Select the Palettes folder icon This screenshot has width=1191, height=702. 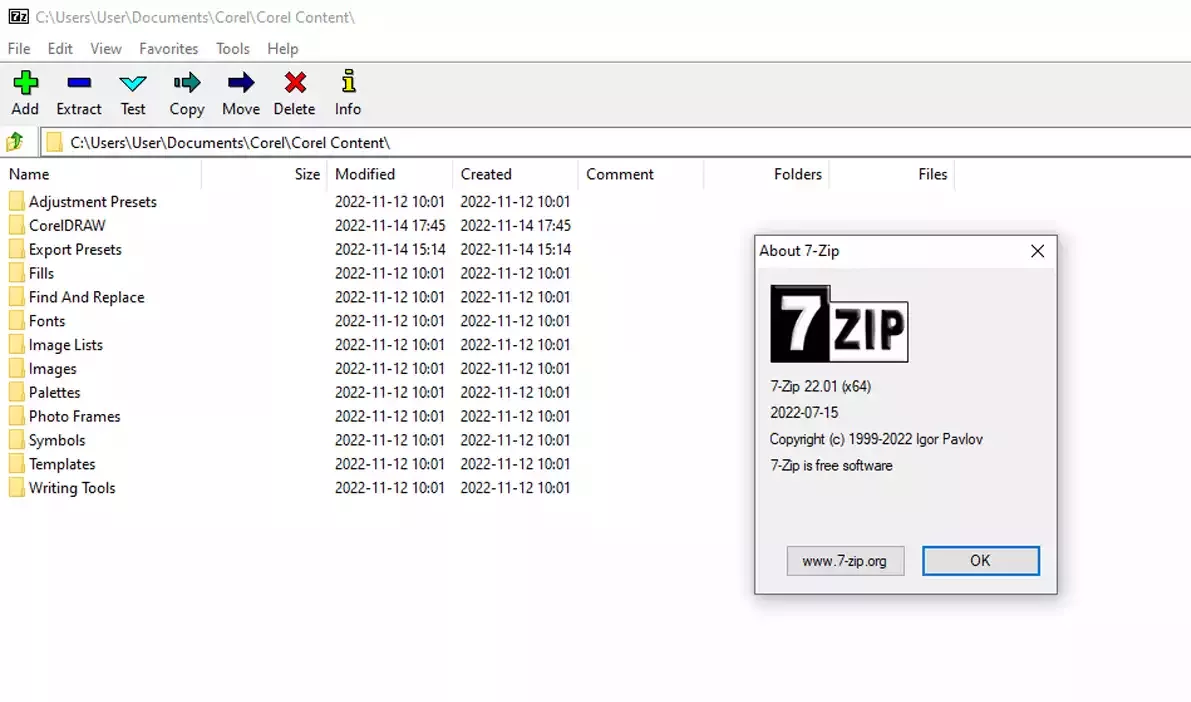coord(17,392)
